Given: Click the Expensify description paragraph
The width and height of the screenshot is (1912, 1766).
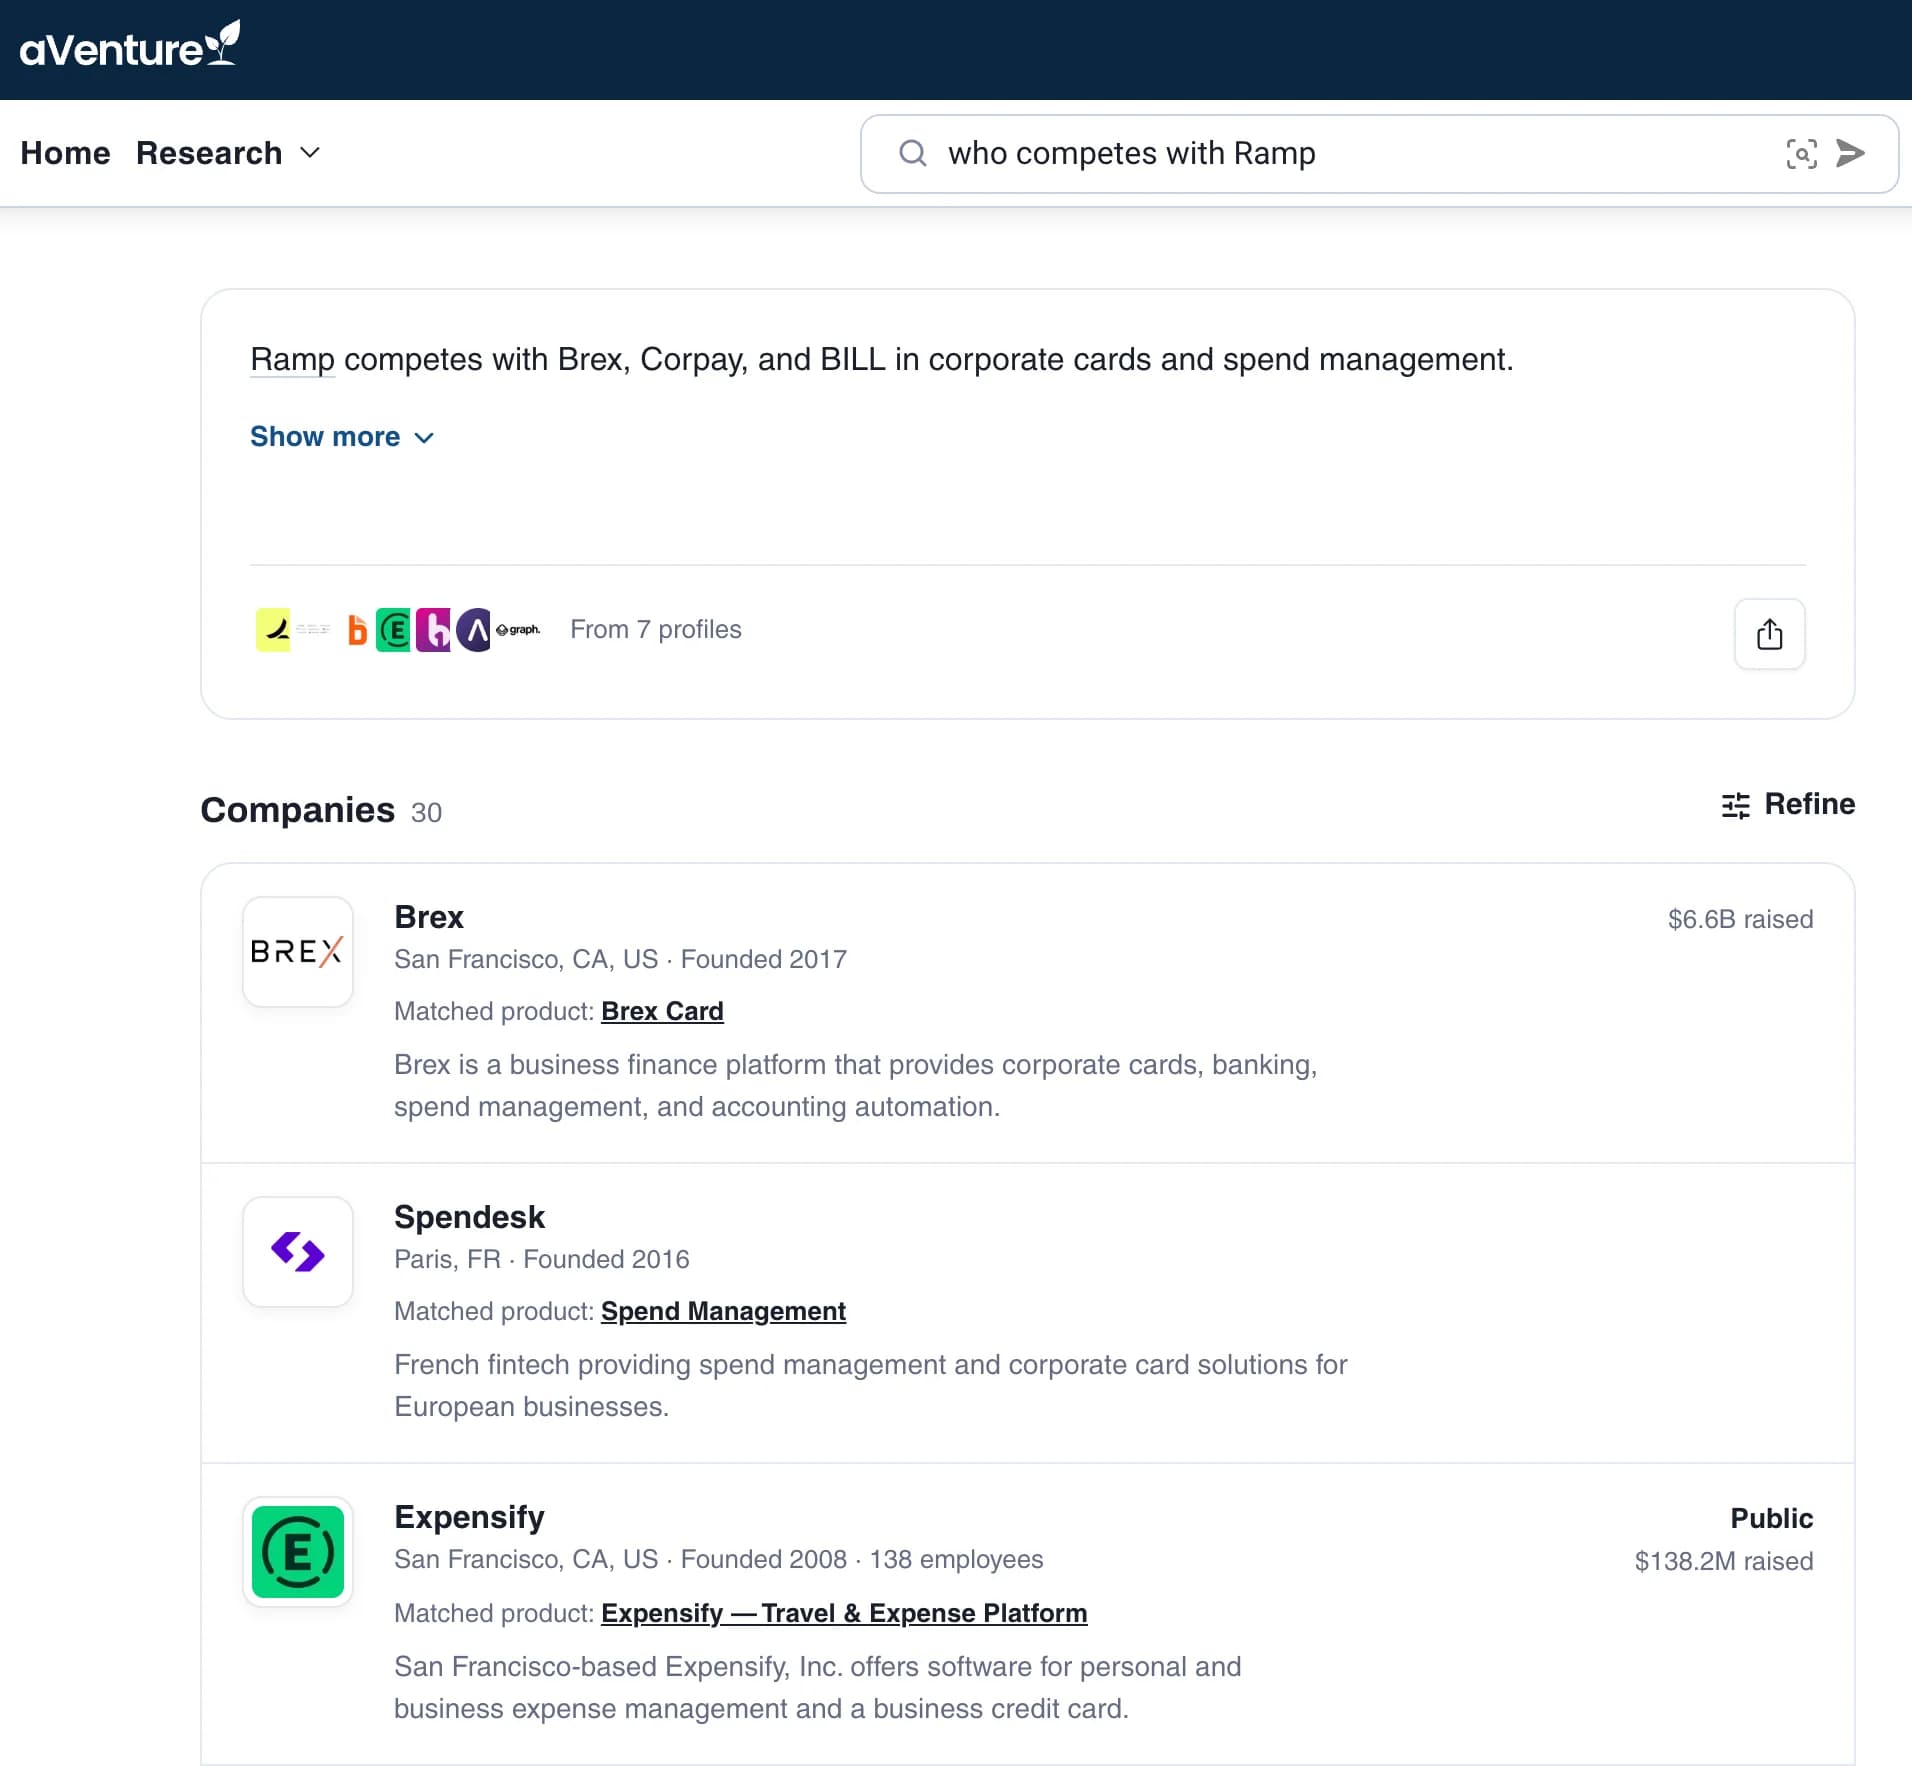Looking at the screenshot, I should (817, 1687).
